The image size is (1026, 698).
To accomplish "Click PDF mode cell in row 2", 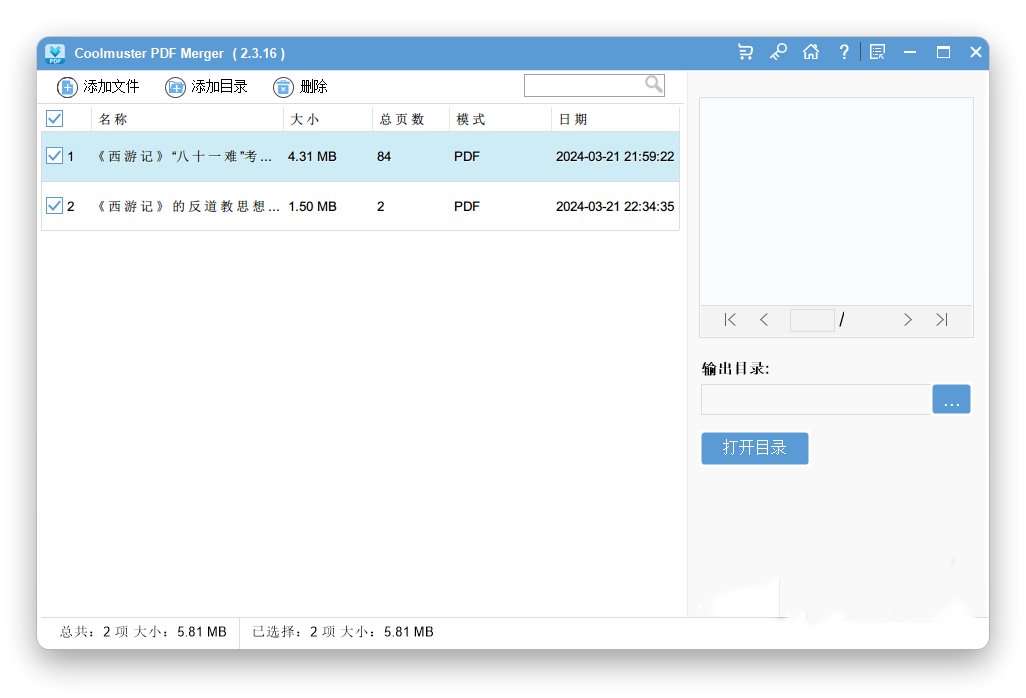I will tap(467, 206).
